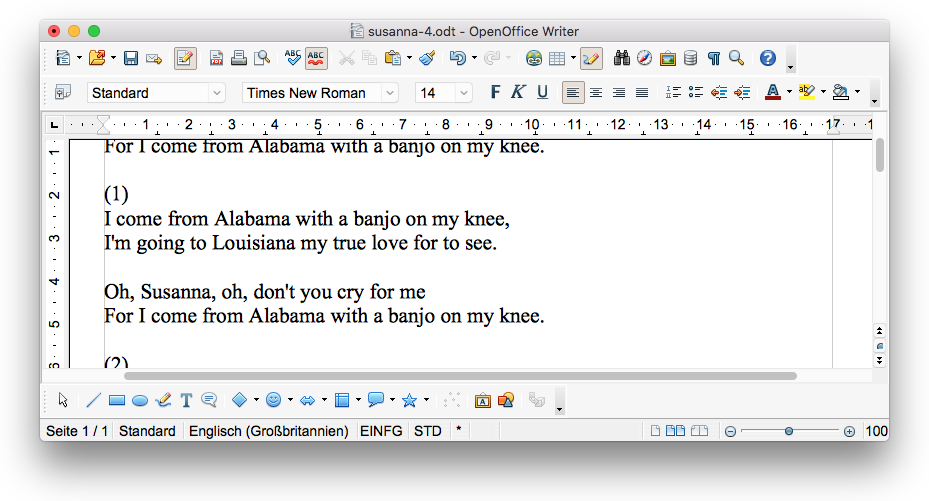Align text left
This screenshot has width=929, height=501.
[x=573, y=92]
